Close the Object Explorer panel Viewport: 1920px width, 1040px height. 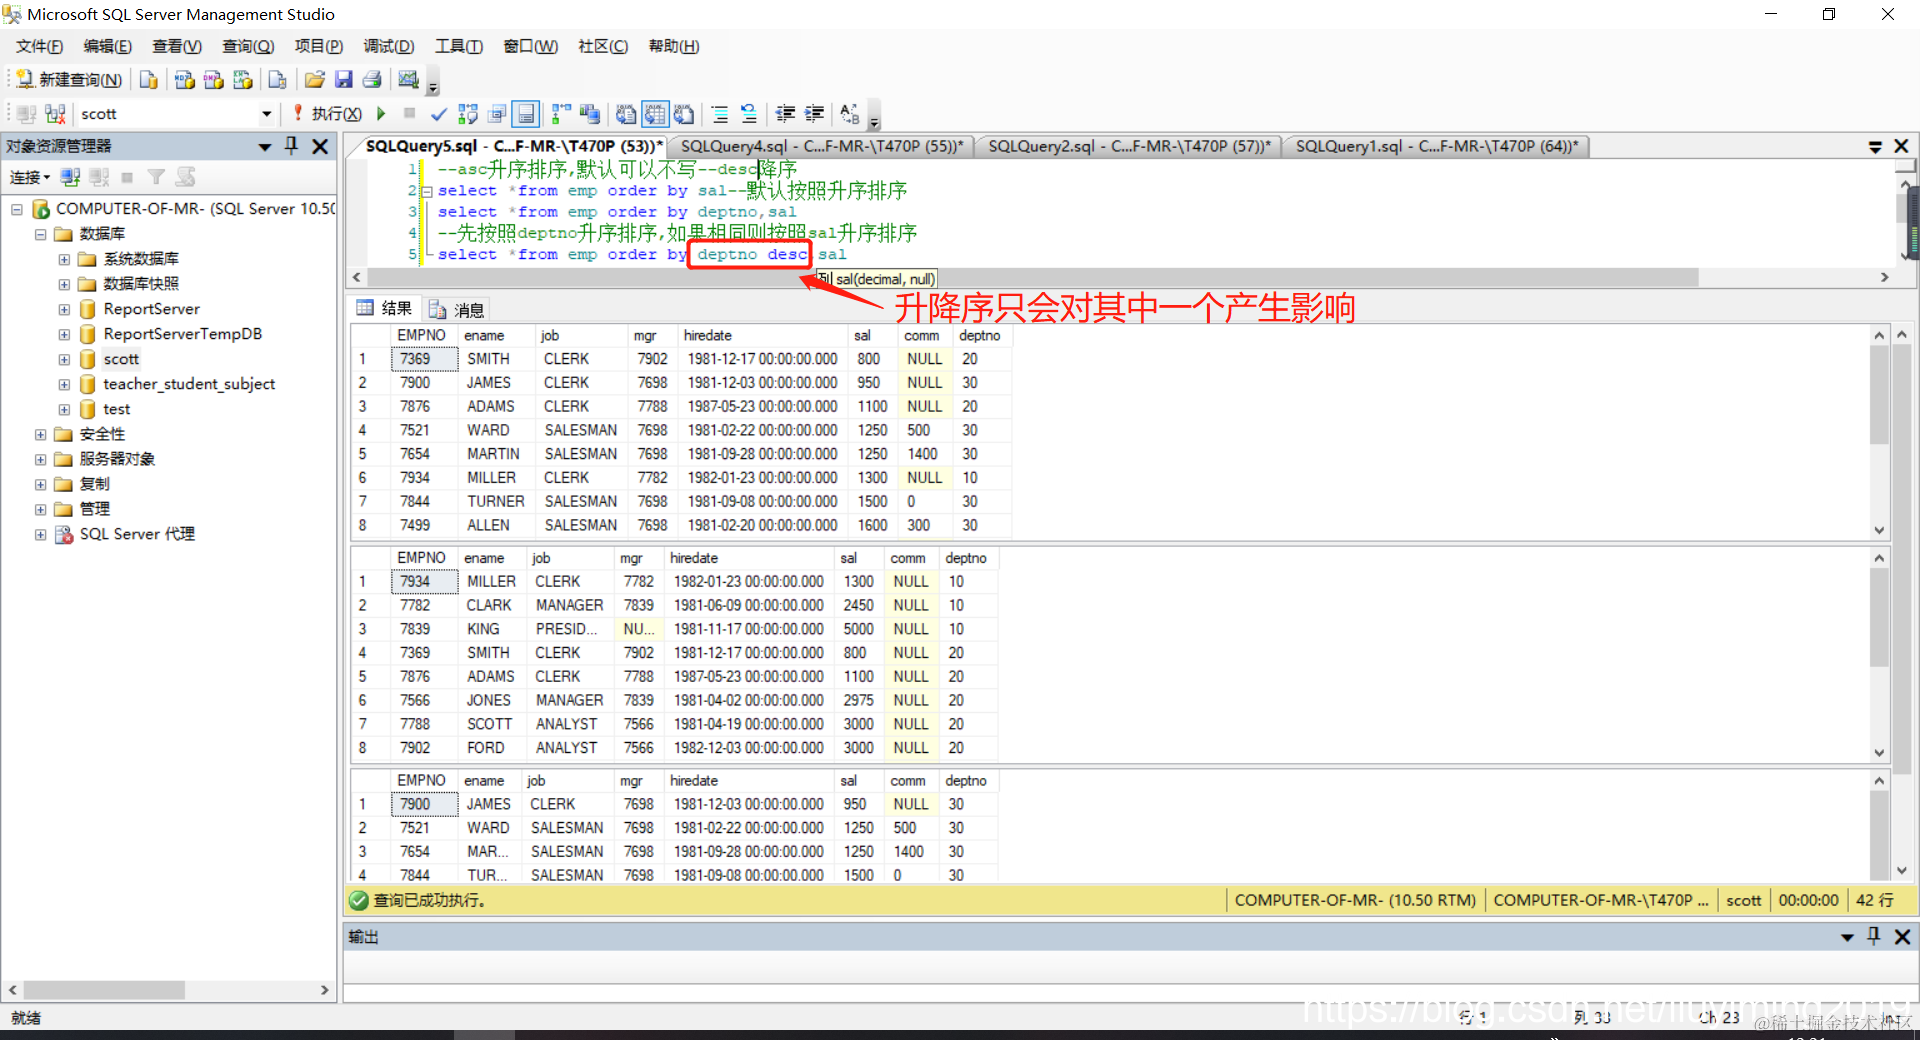coord(320,146)
